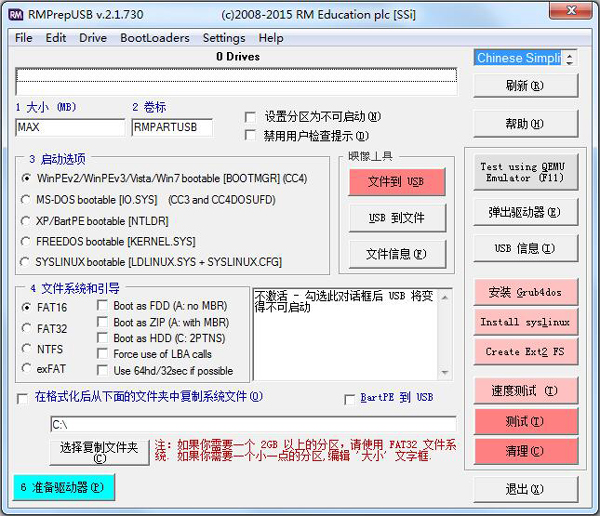Click inside the 不激活 description text box
The image size is (600, 516).
pyautogui.click(x=345, y=335)
